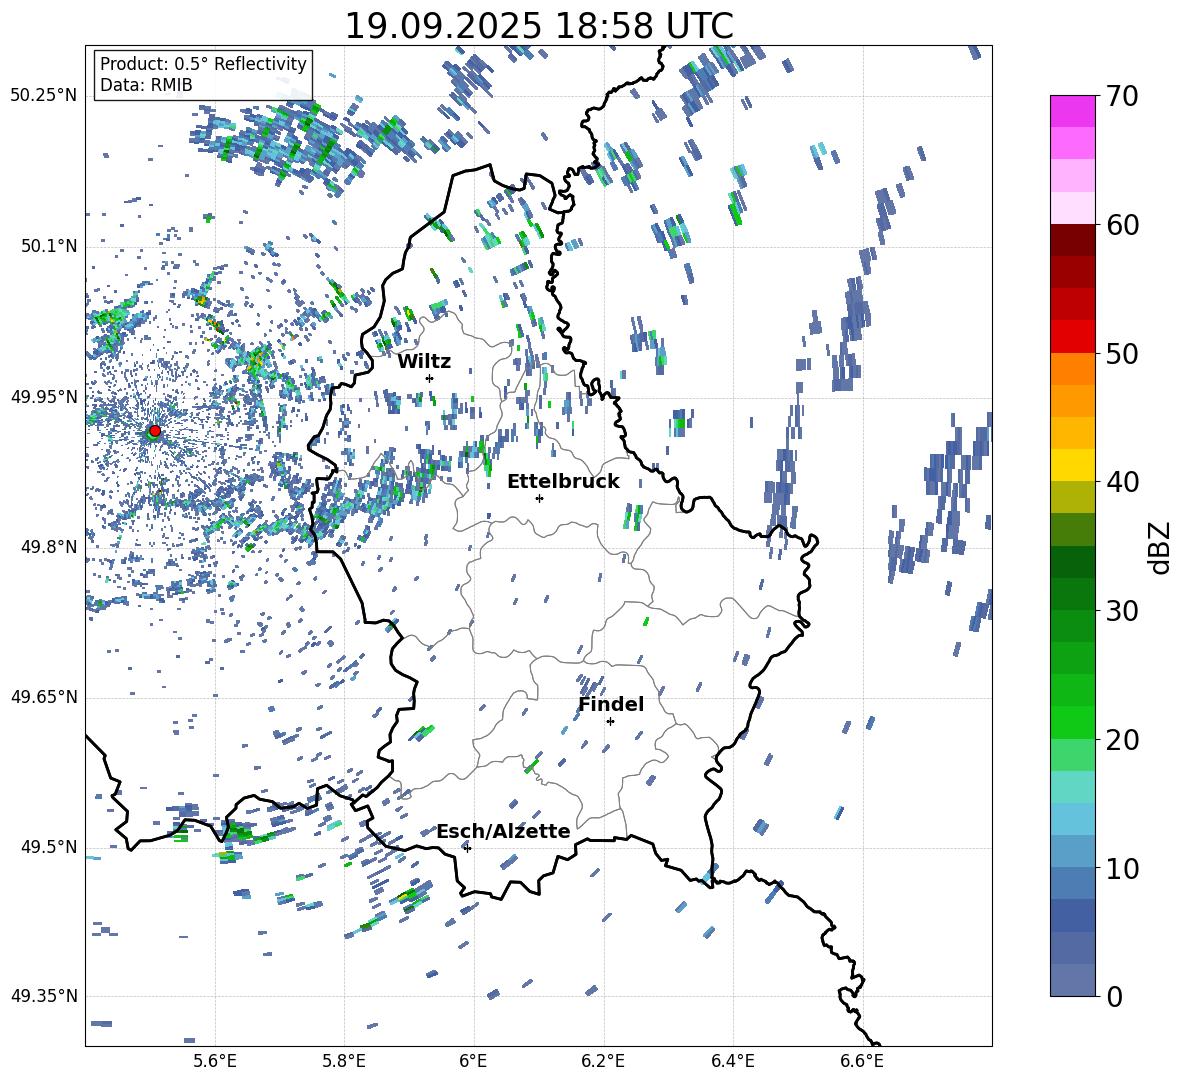The width and height of the screenshot is (1184, 1081).
Task: Click the colorbar tick label 20
Action: tap(1122, 740)
